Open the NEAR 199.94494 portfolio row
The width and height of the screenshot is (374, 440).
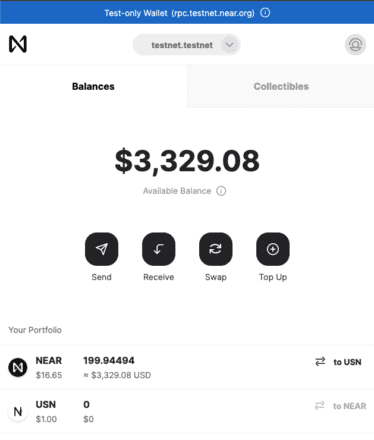click(187, 367)
